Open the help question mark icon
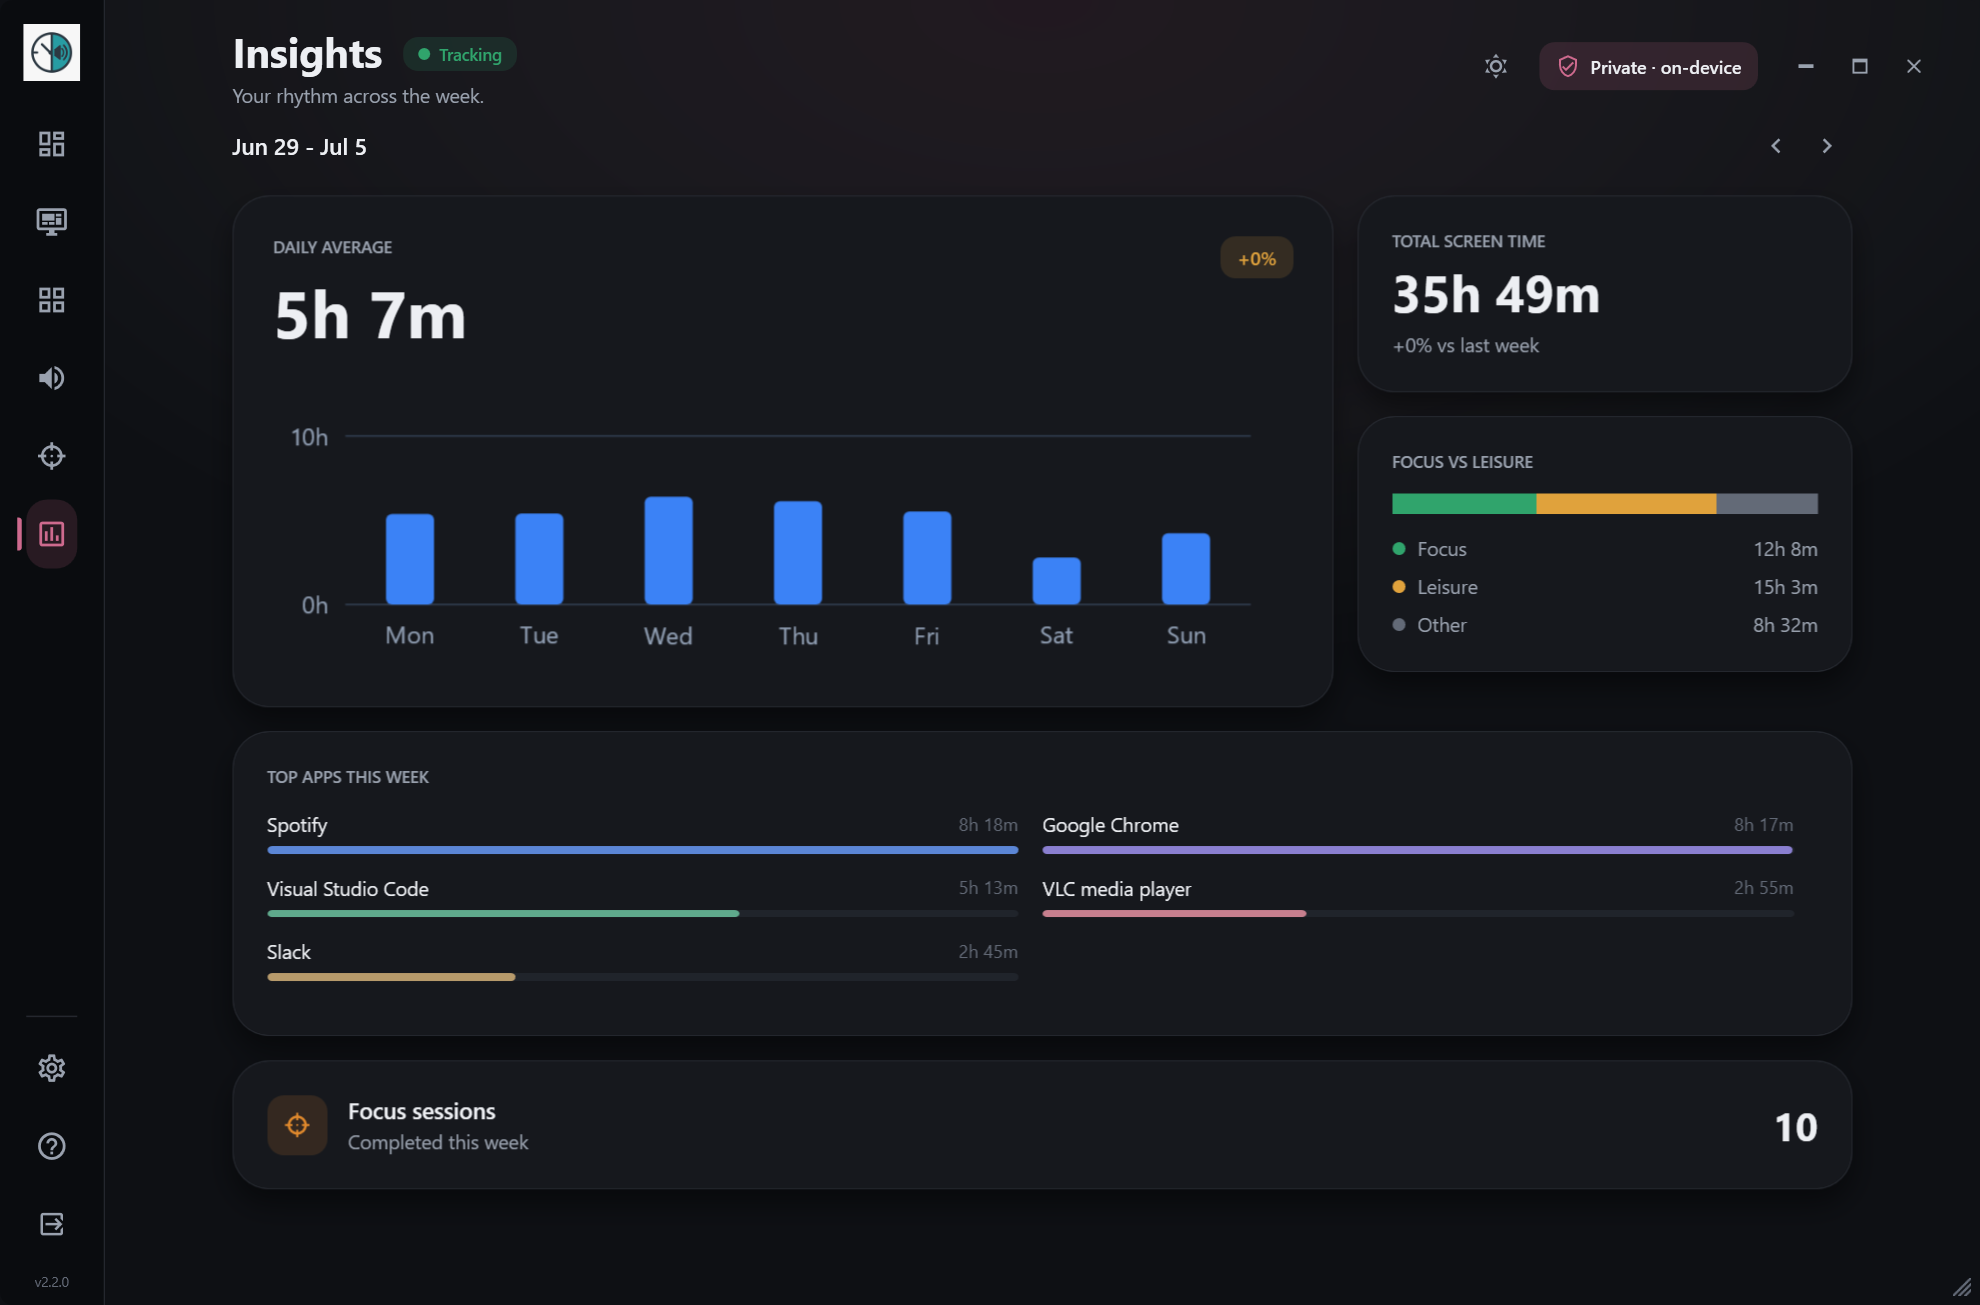This screenshot has width=1980, height=1305. (52, 1146)
